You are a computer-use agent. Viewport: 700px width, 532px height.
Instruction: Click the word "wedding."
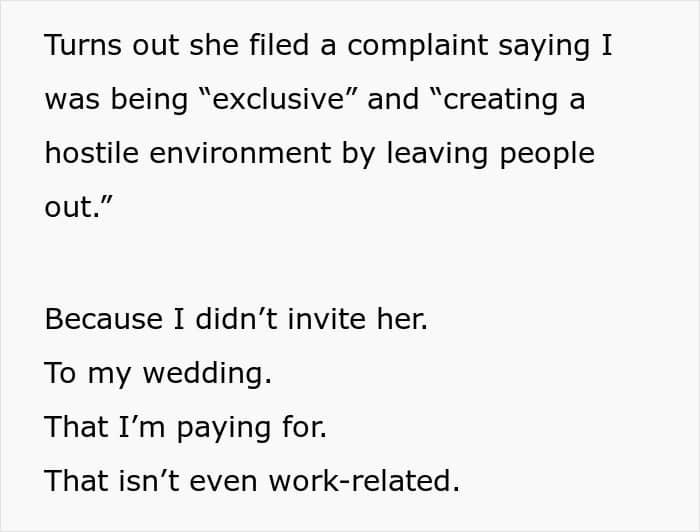pyautogui.click(x=207, y=373)
